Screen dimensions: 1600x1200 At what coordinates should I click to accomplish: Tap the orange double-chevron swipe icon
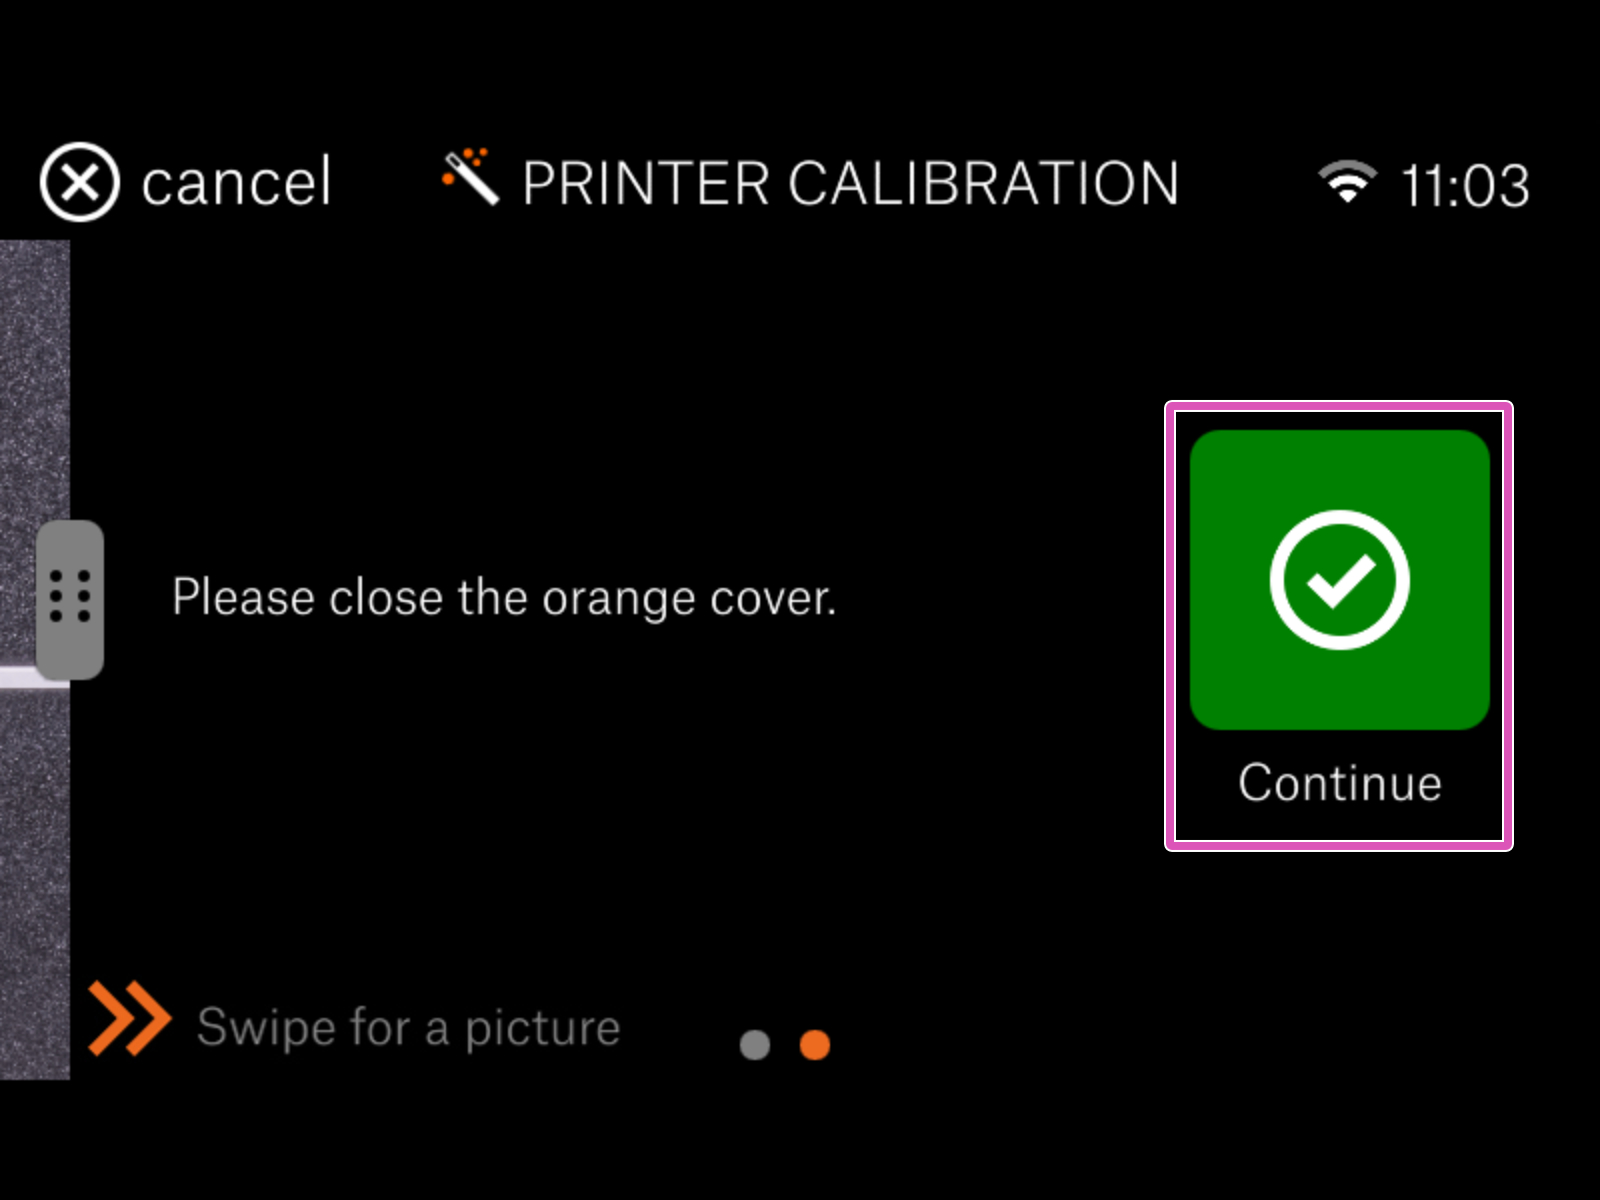129,1018
